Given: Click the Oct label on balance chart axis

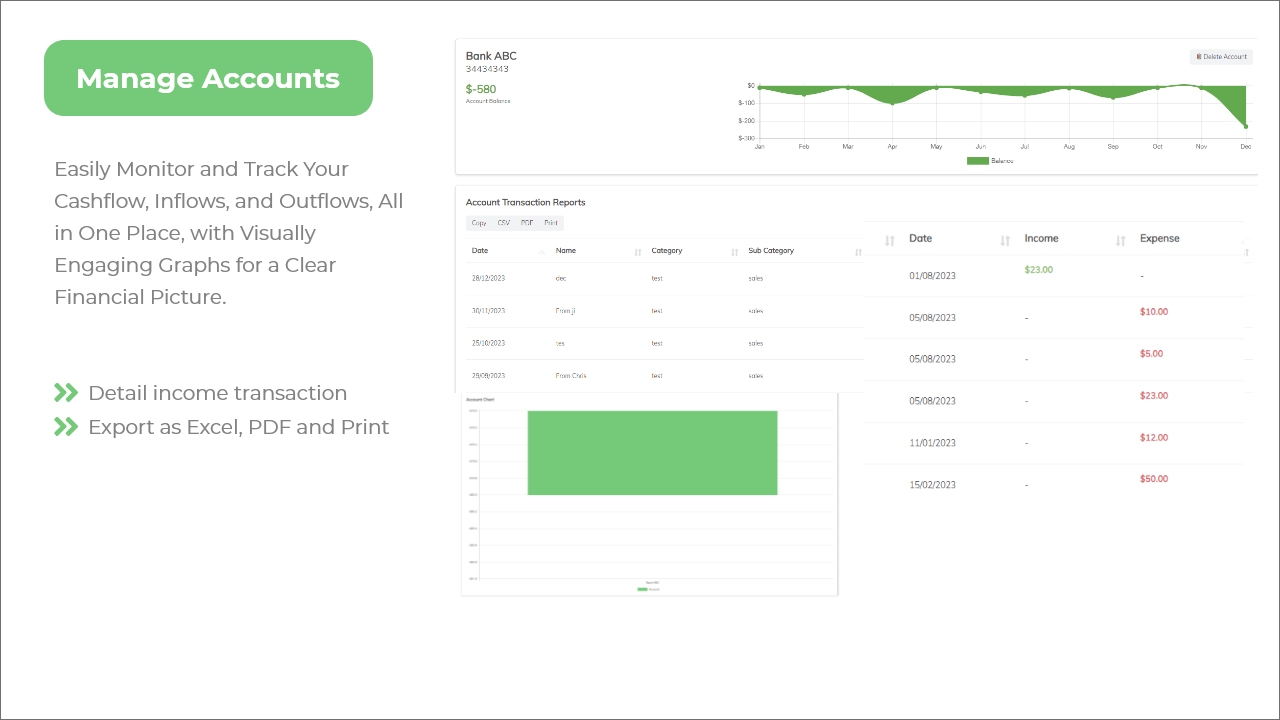Looking at the screenshot, I should coord(1157,147).
